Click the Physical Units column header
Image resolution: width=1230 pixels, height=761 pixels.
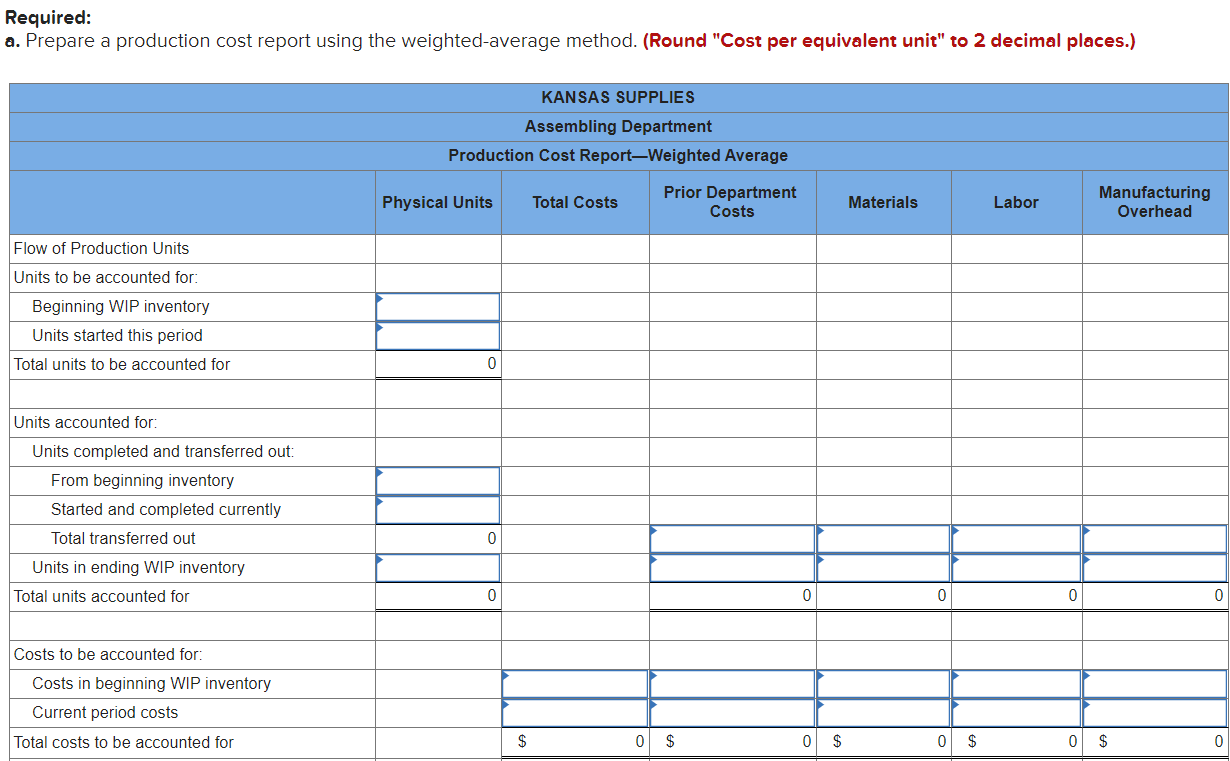pyautogui.click(x=437, y=202)
